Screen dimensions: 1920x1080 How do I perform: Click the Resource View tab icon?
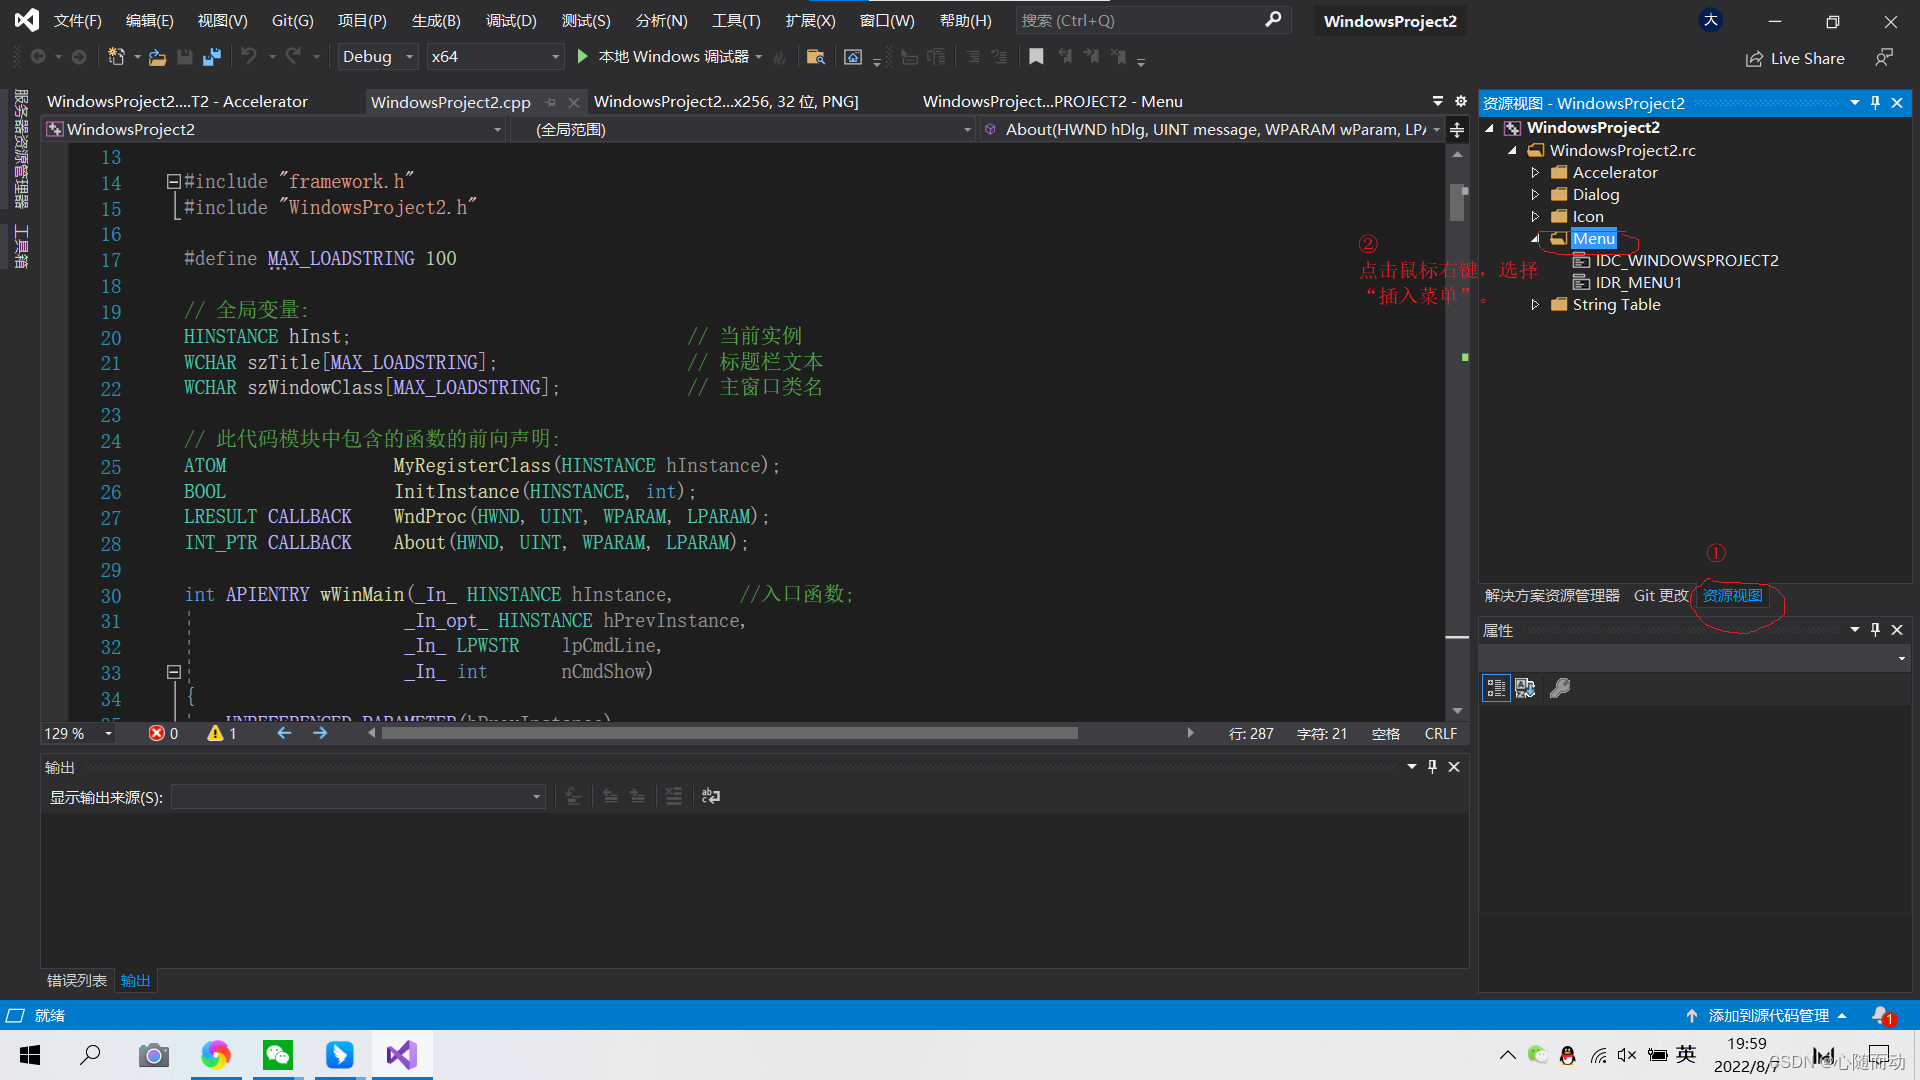click(1733, 595)
